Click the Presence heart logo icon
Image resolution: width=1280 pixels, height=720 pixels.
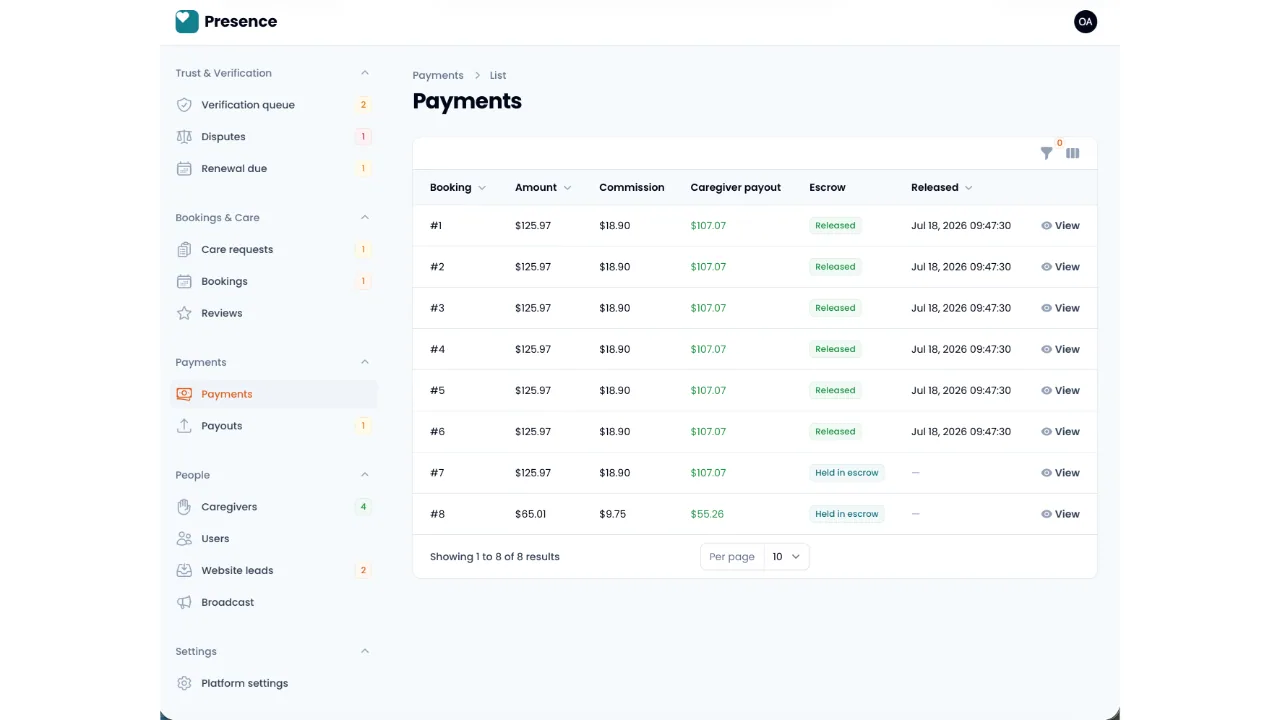pos(187,21)
